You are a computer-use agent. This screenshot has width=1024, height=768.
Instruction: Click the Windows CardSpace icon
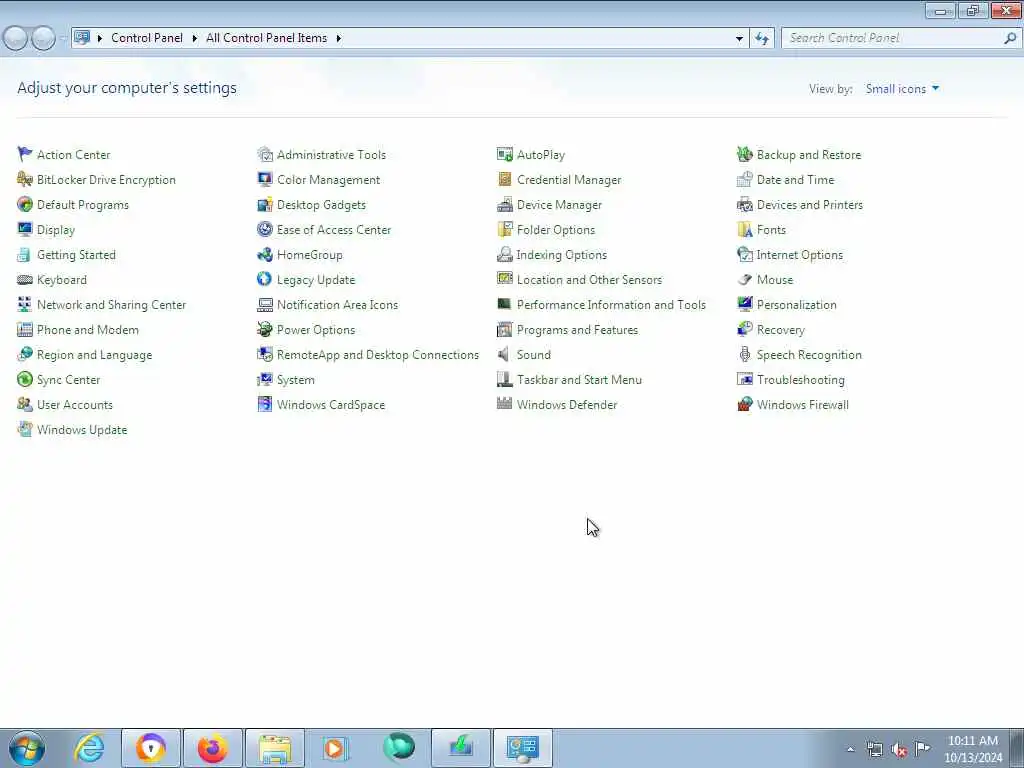coord(264,404)
